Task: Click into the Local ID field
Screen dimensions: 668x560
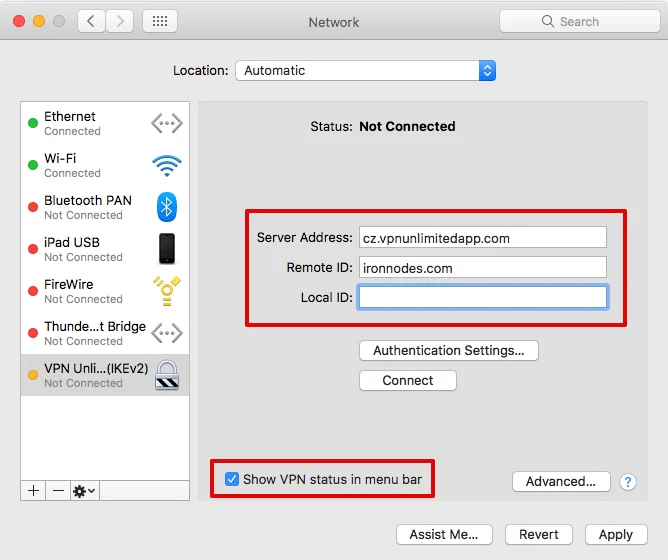Action: [482, 297]
